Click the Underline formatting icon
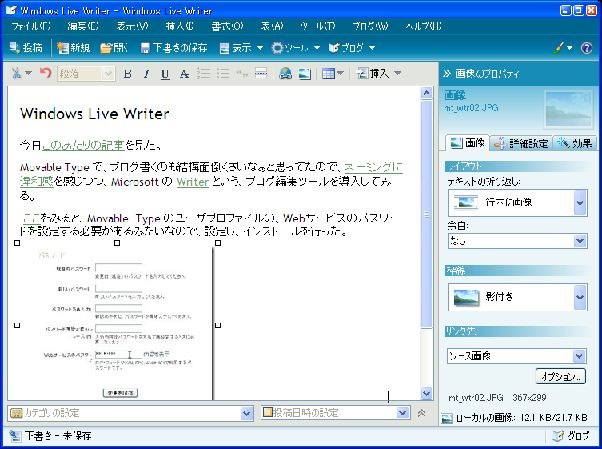The image size is (602, 449). point(165,74)
